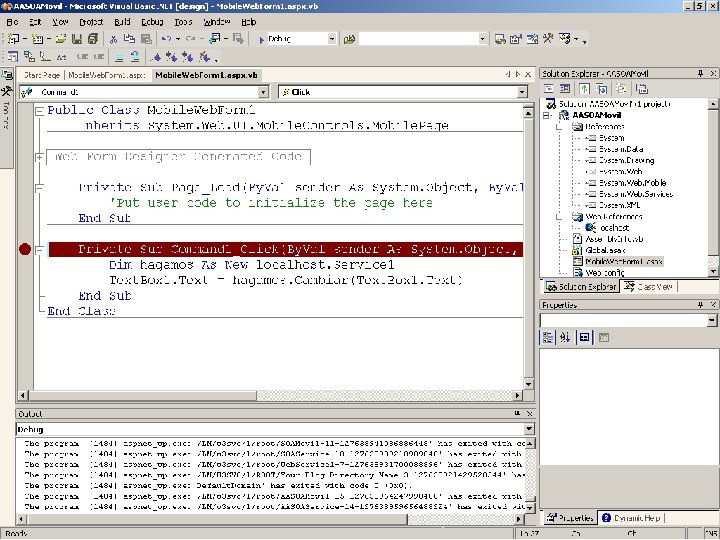The image size is (720, 540).
Task: Click the Alphabetic sort icon in Properties
Action: (566, 337)
